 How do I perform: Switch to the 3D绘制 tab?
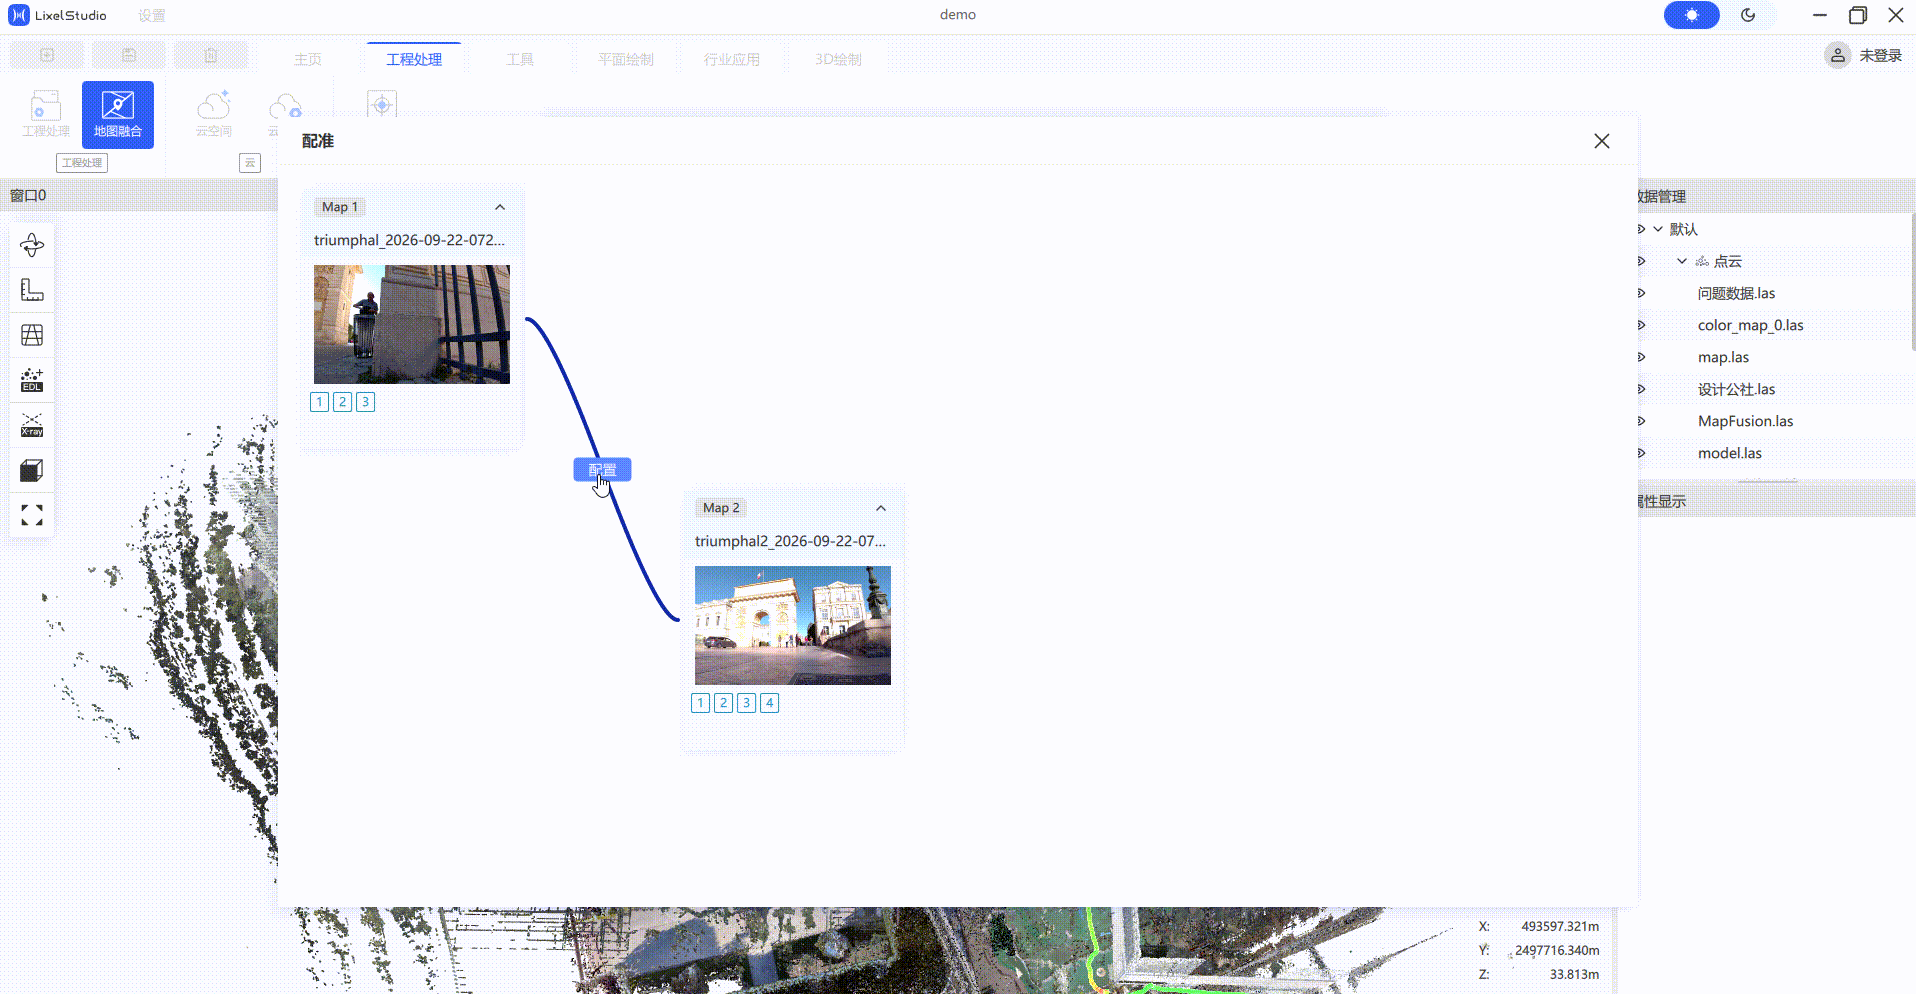point(838,59)
